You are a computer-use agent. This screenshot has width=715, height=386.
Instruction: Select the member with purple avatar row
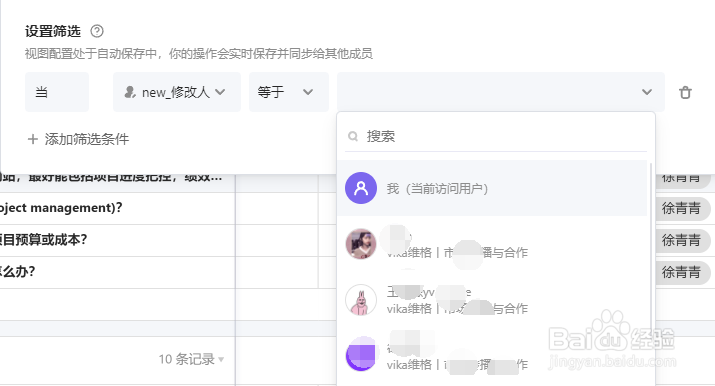click(492, 355)
